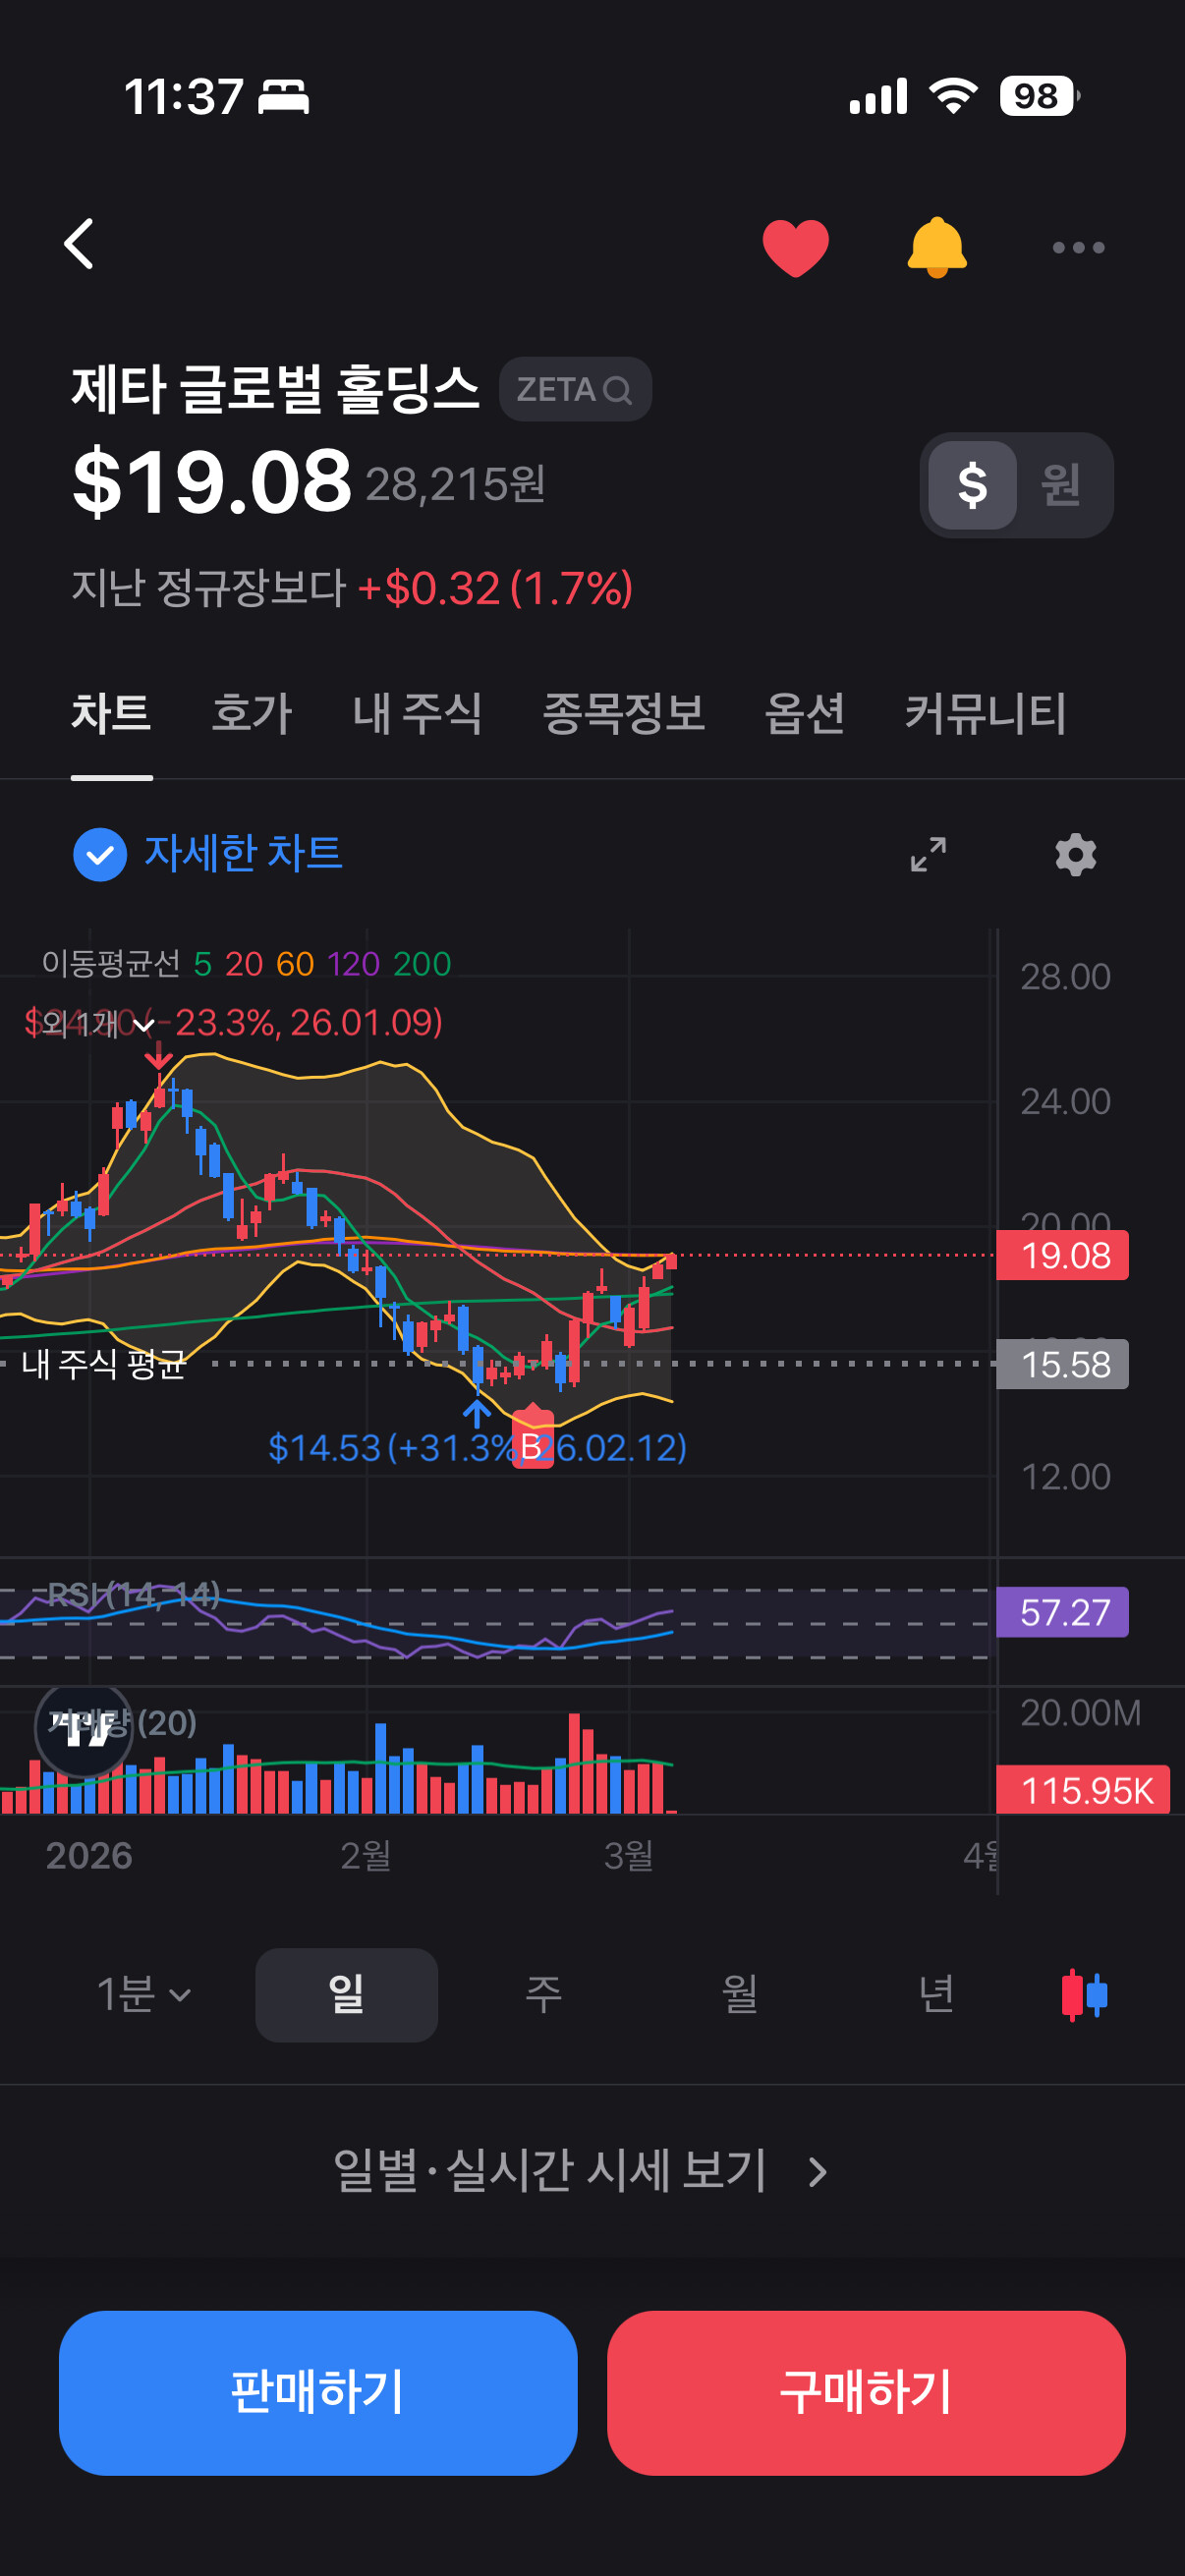1185x2576 pixels.
Task: Toggle candlestick chart type icon
Action: click(1084, 1995)
